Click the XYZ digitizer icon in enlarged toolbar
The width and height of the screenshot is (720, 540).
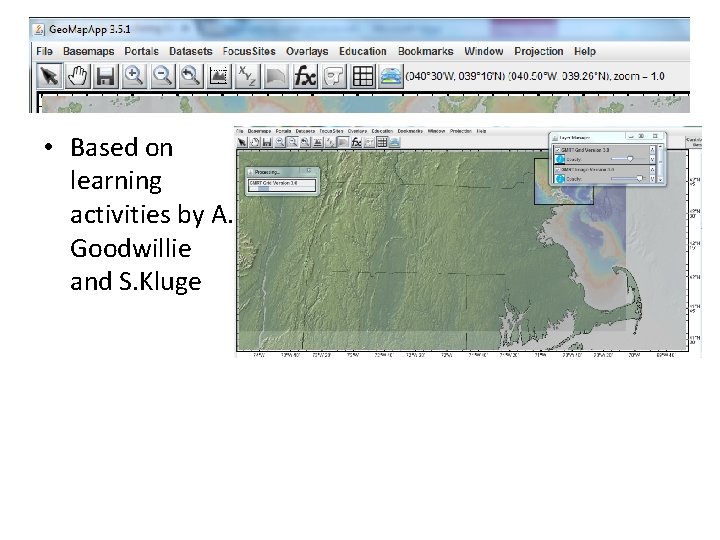(247, 76)
